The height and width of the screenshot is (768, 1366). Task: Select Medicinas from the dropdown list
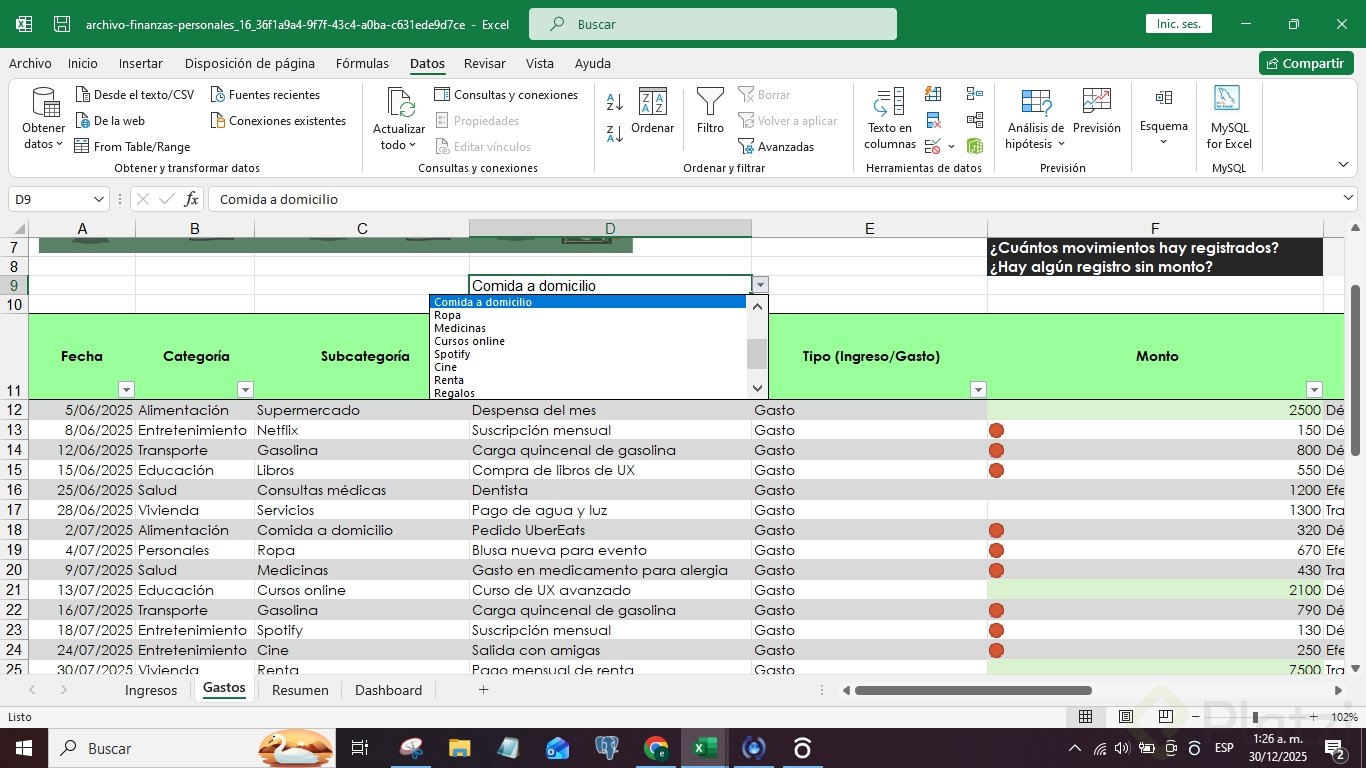pos(460,328)
